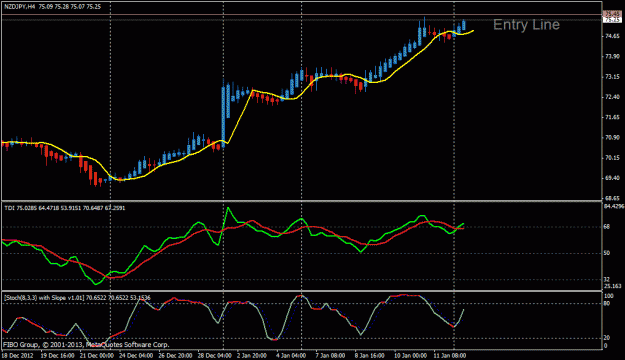Click the 8 Jan 16:00 time label
The height and width of the screenshot is (360, 625).
(x=369, y=355)
